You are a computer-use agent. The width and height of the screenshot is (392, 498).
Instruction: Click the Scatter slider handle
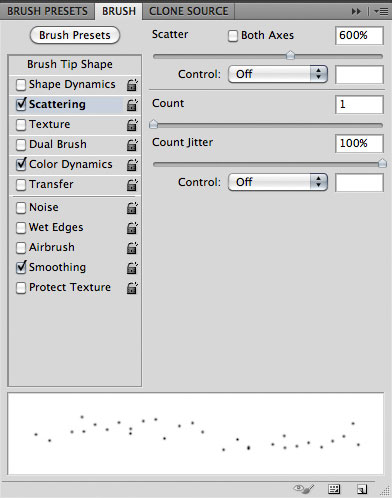(x=290, y=55)
